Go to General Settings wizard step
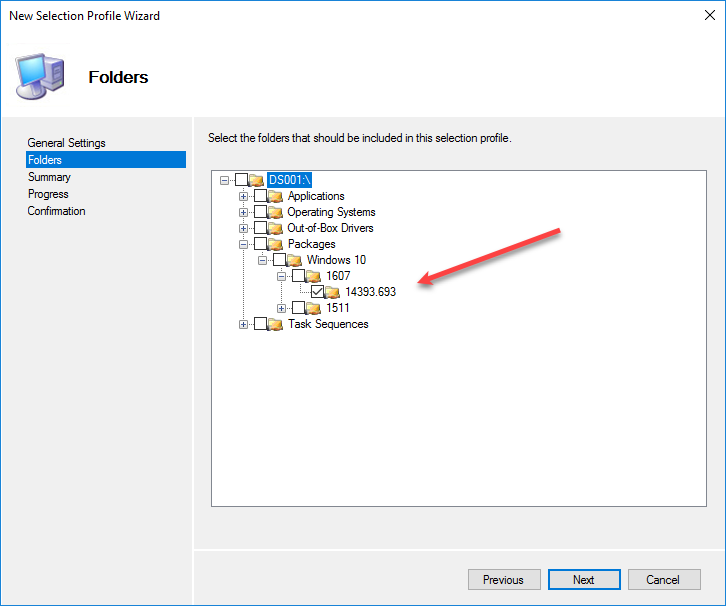Screen dimensions: 726x606 66,143
